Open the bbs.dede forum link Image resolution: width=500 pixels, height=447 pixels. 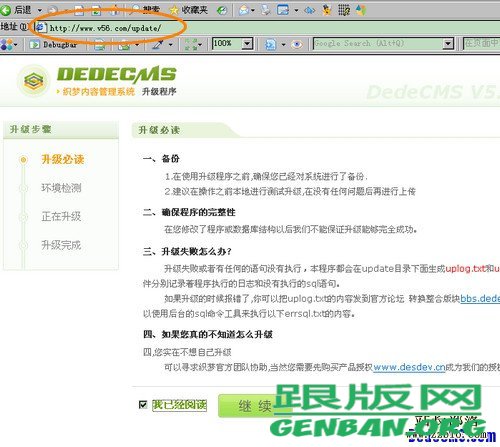480,299
